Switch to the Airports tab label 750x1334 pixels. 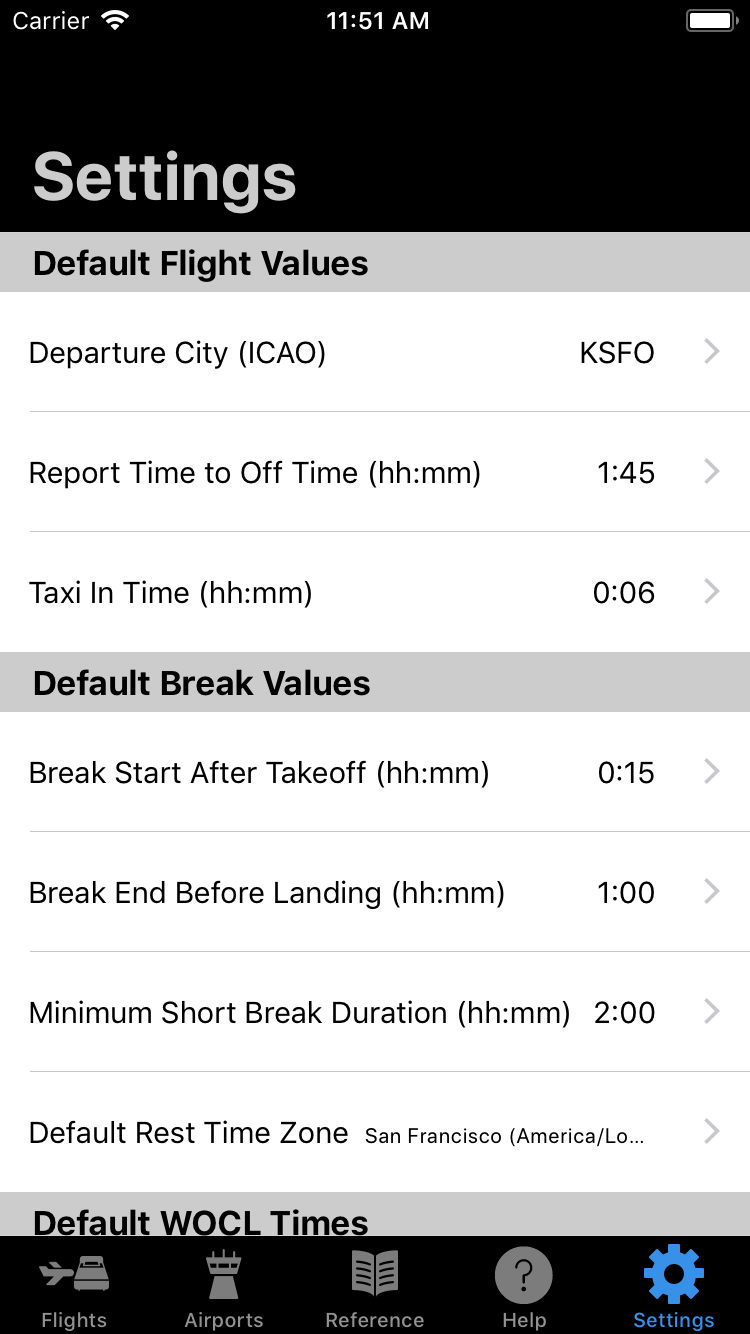224,1320
